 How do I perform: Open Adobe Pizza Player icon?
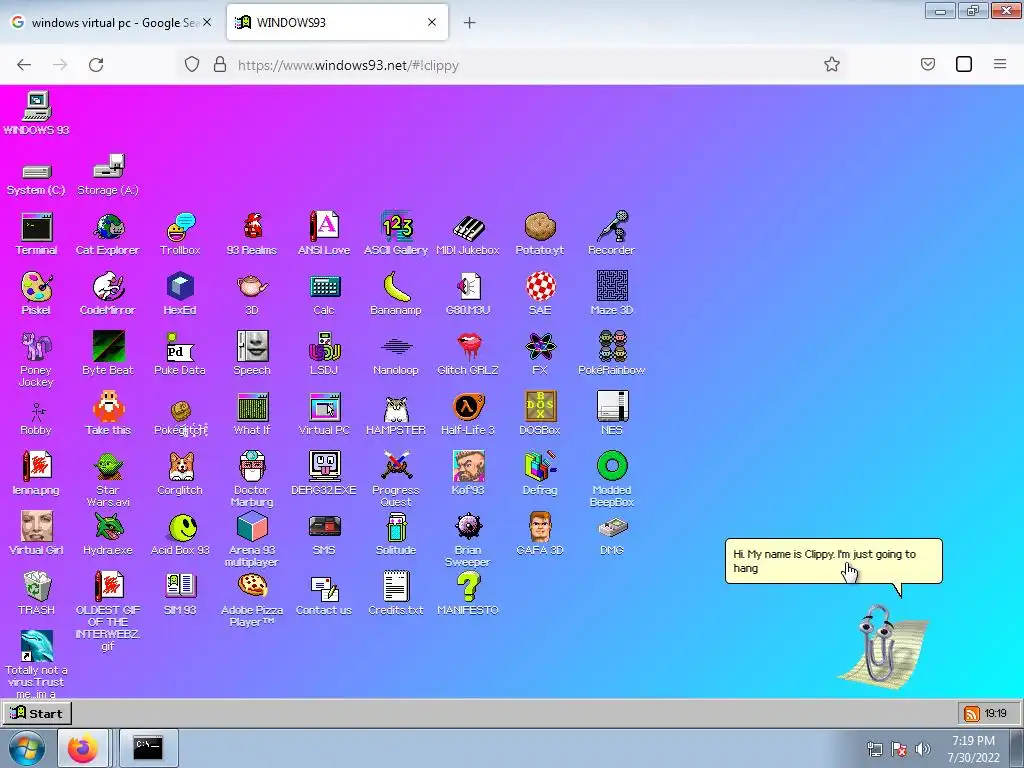pos(252,586)
